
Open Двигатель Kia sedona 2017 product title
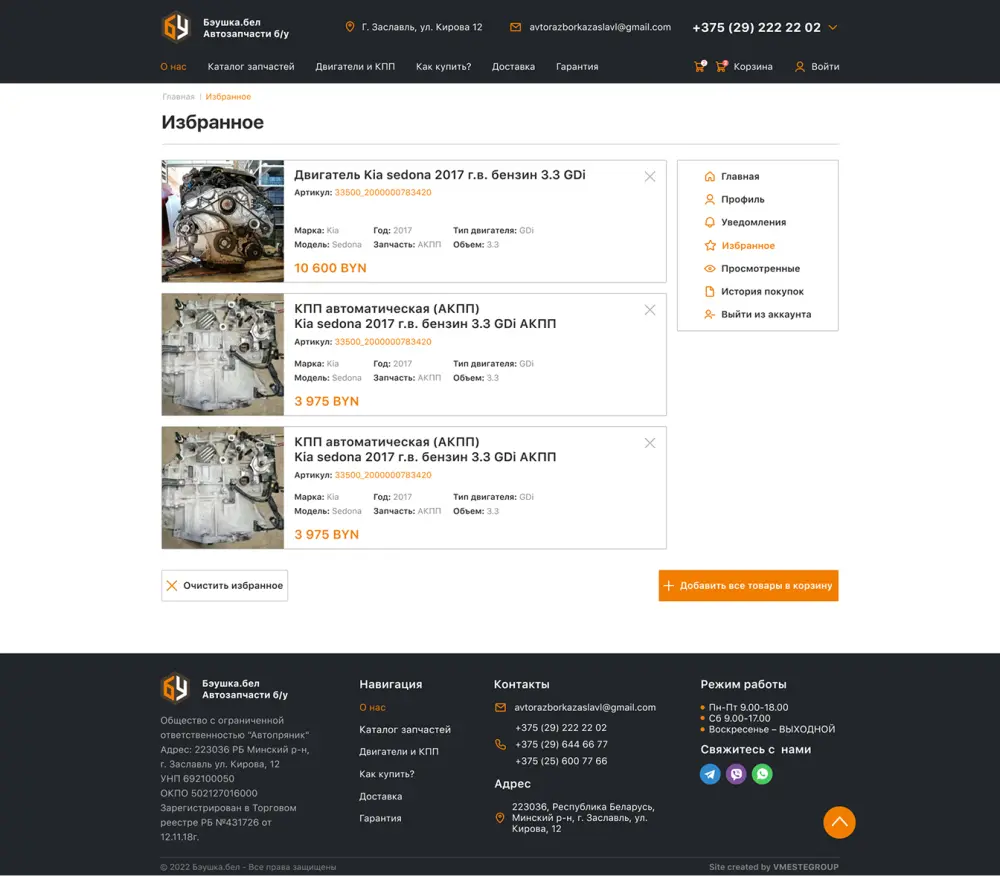click(439, 175)
